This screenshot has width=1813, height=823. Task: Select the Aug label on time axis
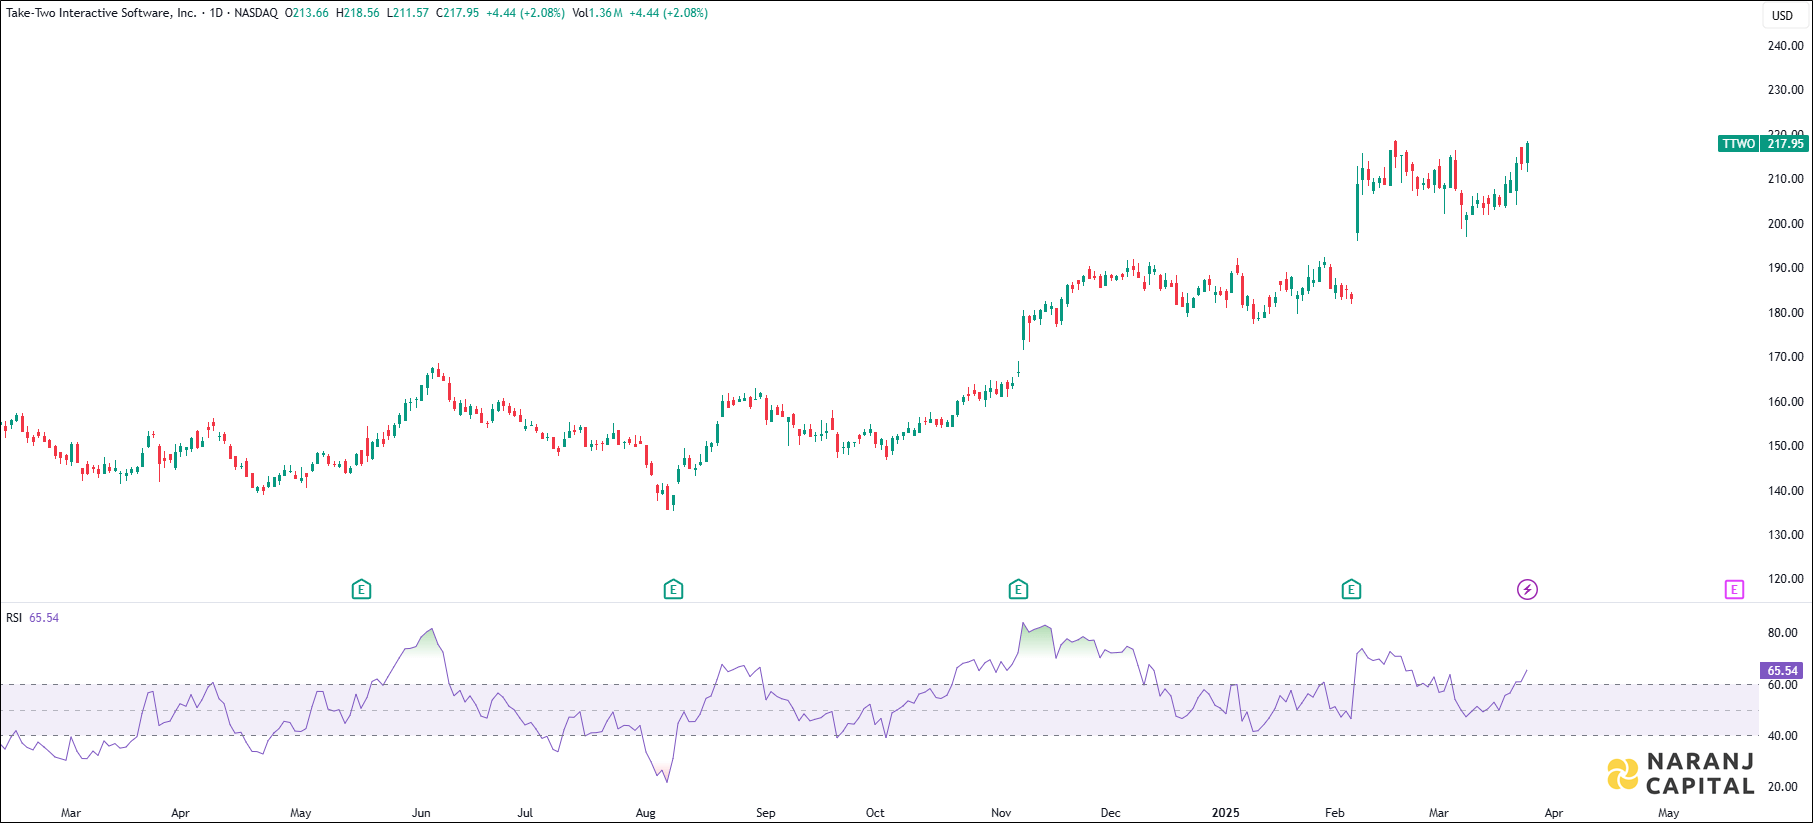(x=646, y=813)
